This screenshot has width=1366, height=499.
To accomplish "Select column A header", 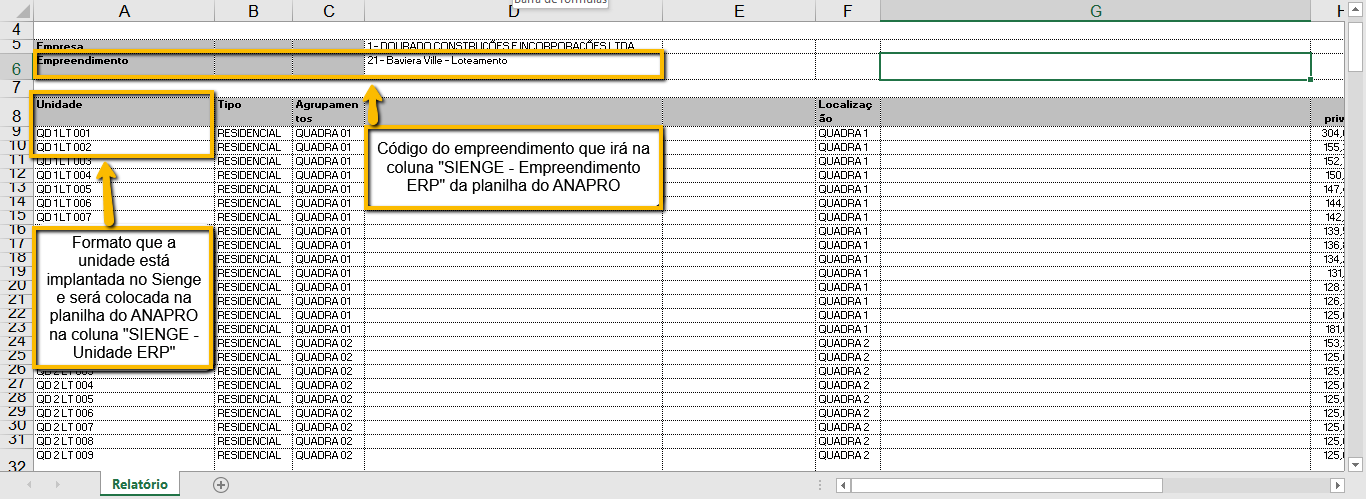I will (x=124, y=11).
